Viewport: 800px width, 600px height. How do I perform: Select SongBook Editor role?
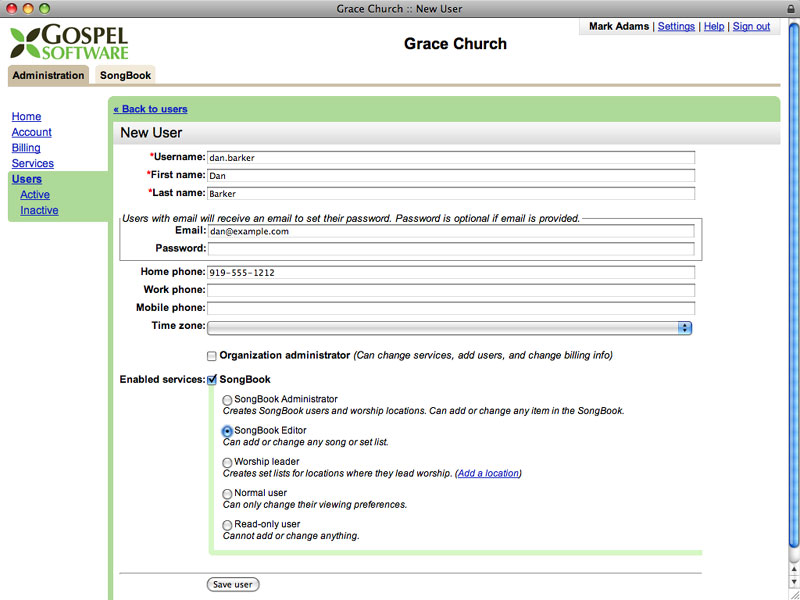[227, 432]
